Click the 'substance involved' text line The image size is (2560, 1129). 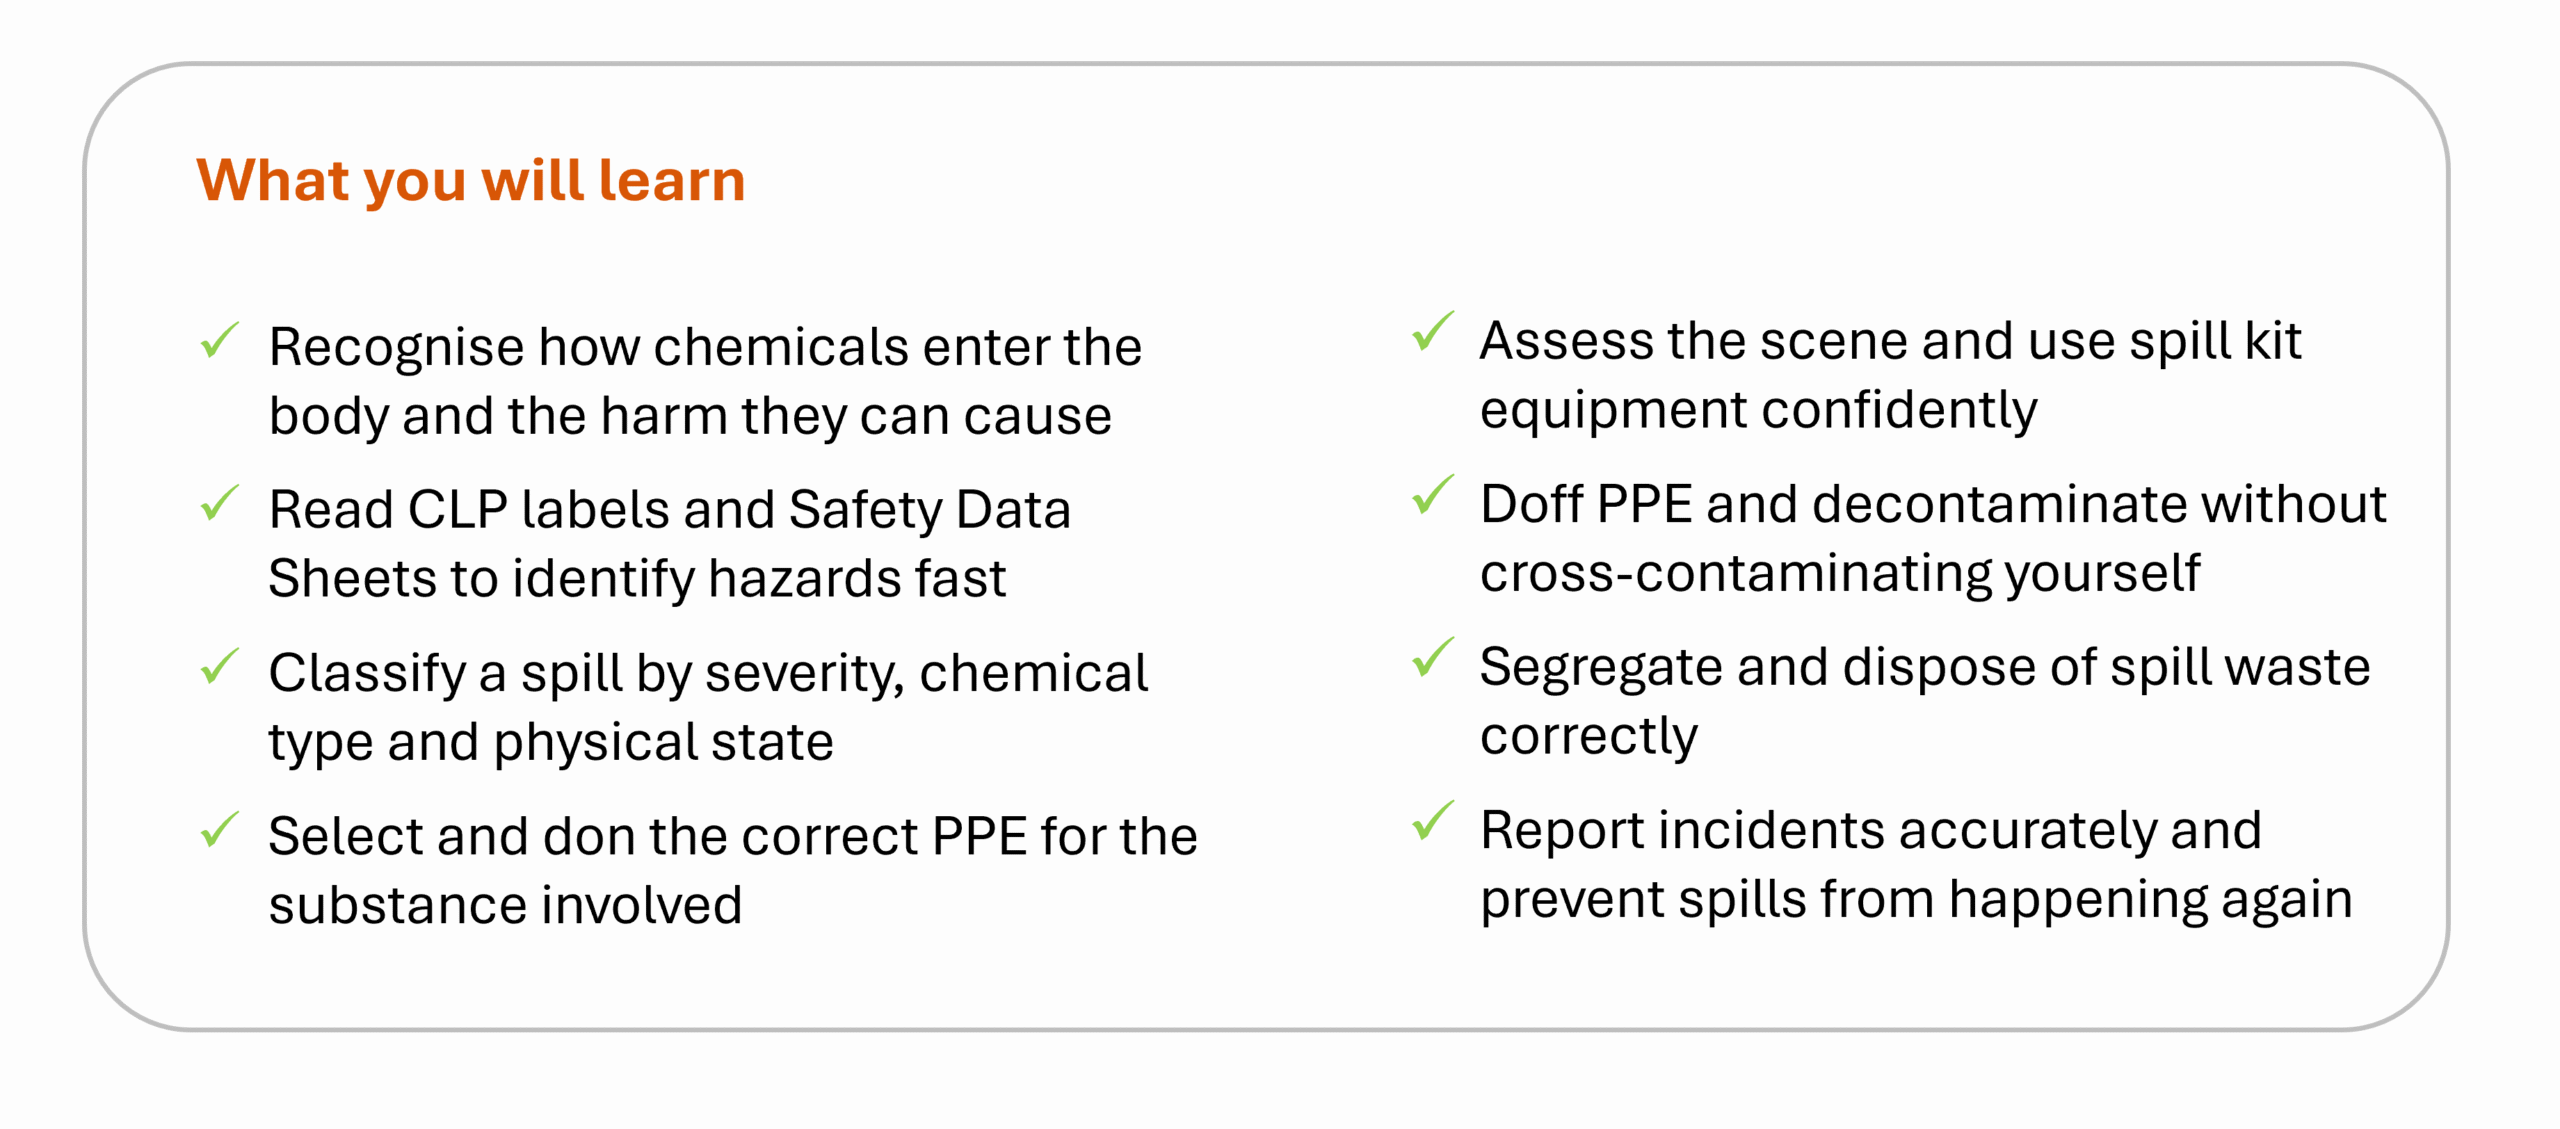click(x=505, y=904)
